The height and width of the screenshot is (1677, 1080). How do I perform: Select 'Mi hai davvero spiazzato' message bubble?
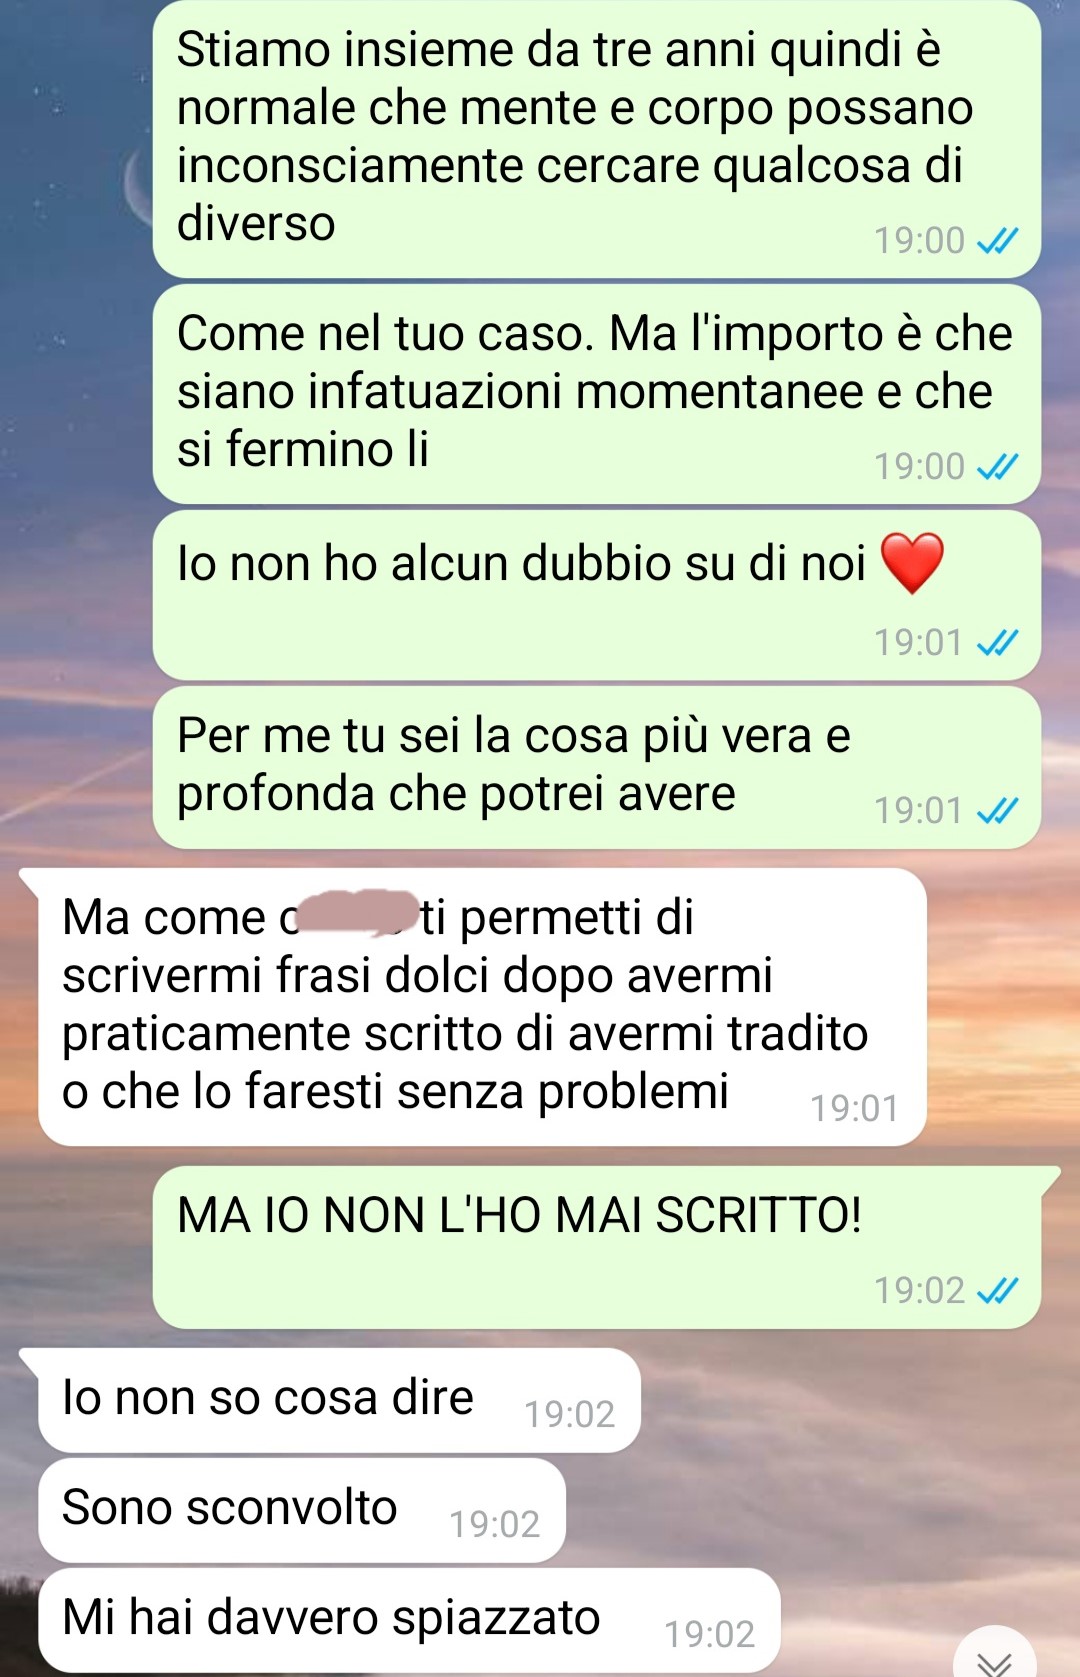[x=409, y=1620]
